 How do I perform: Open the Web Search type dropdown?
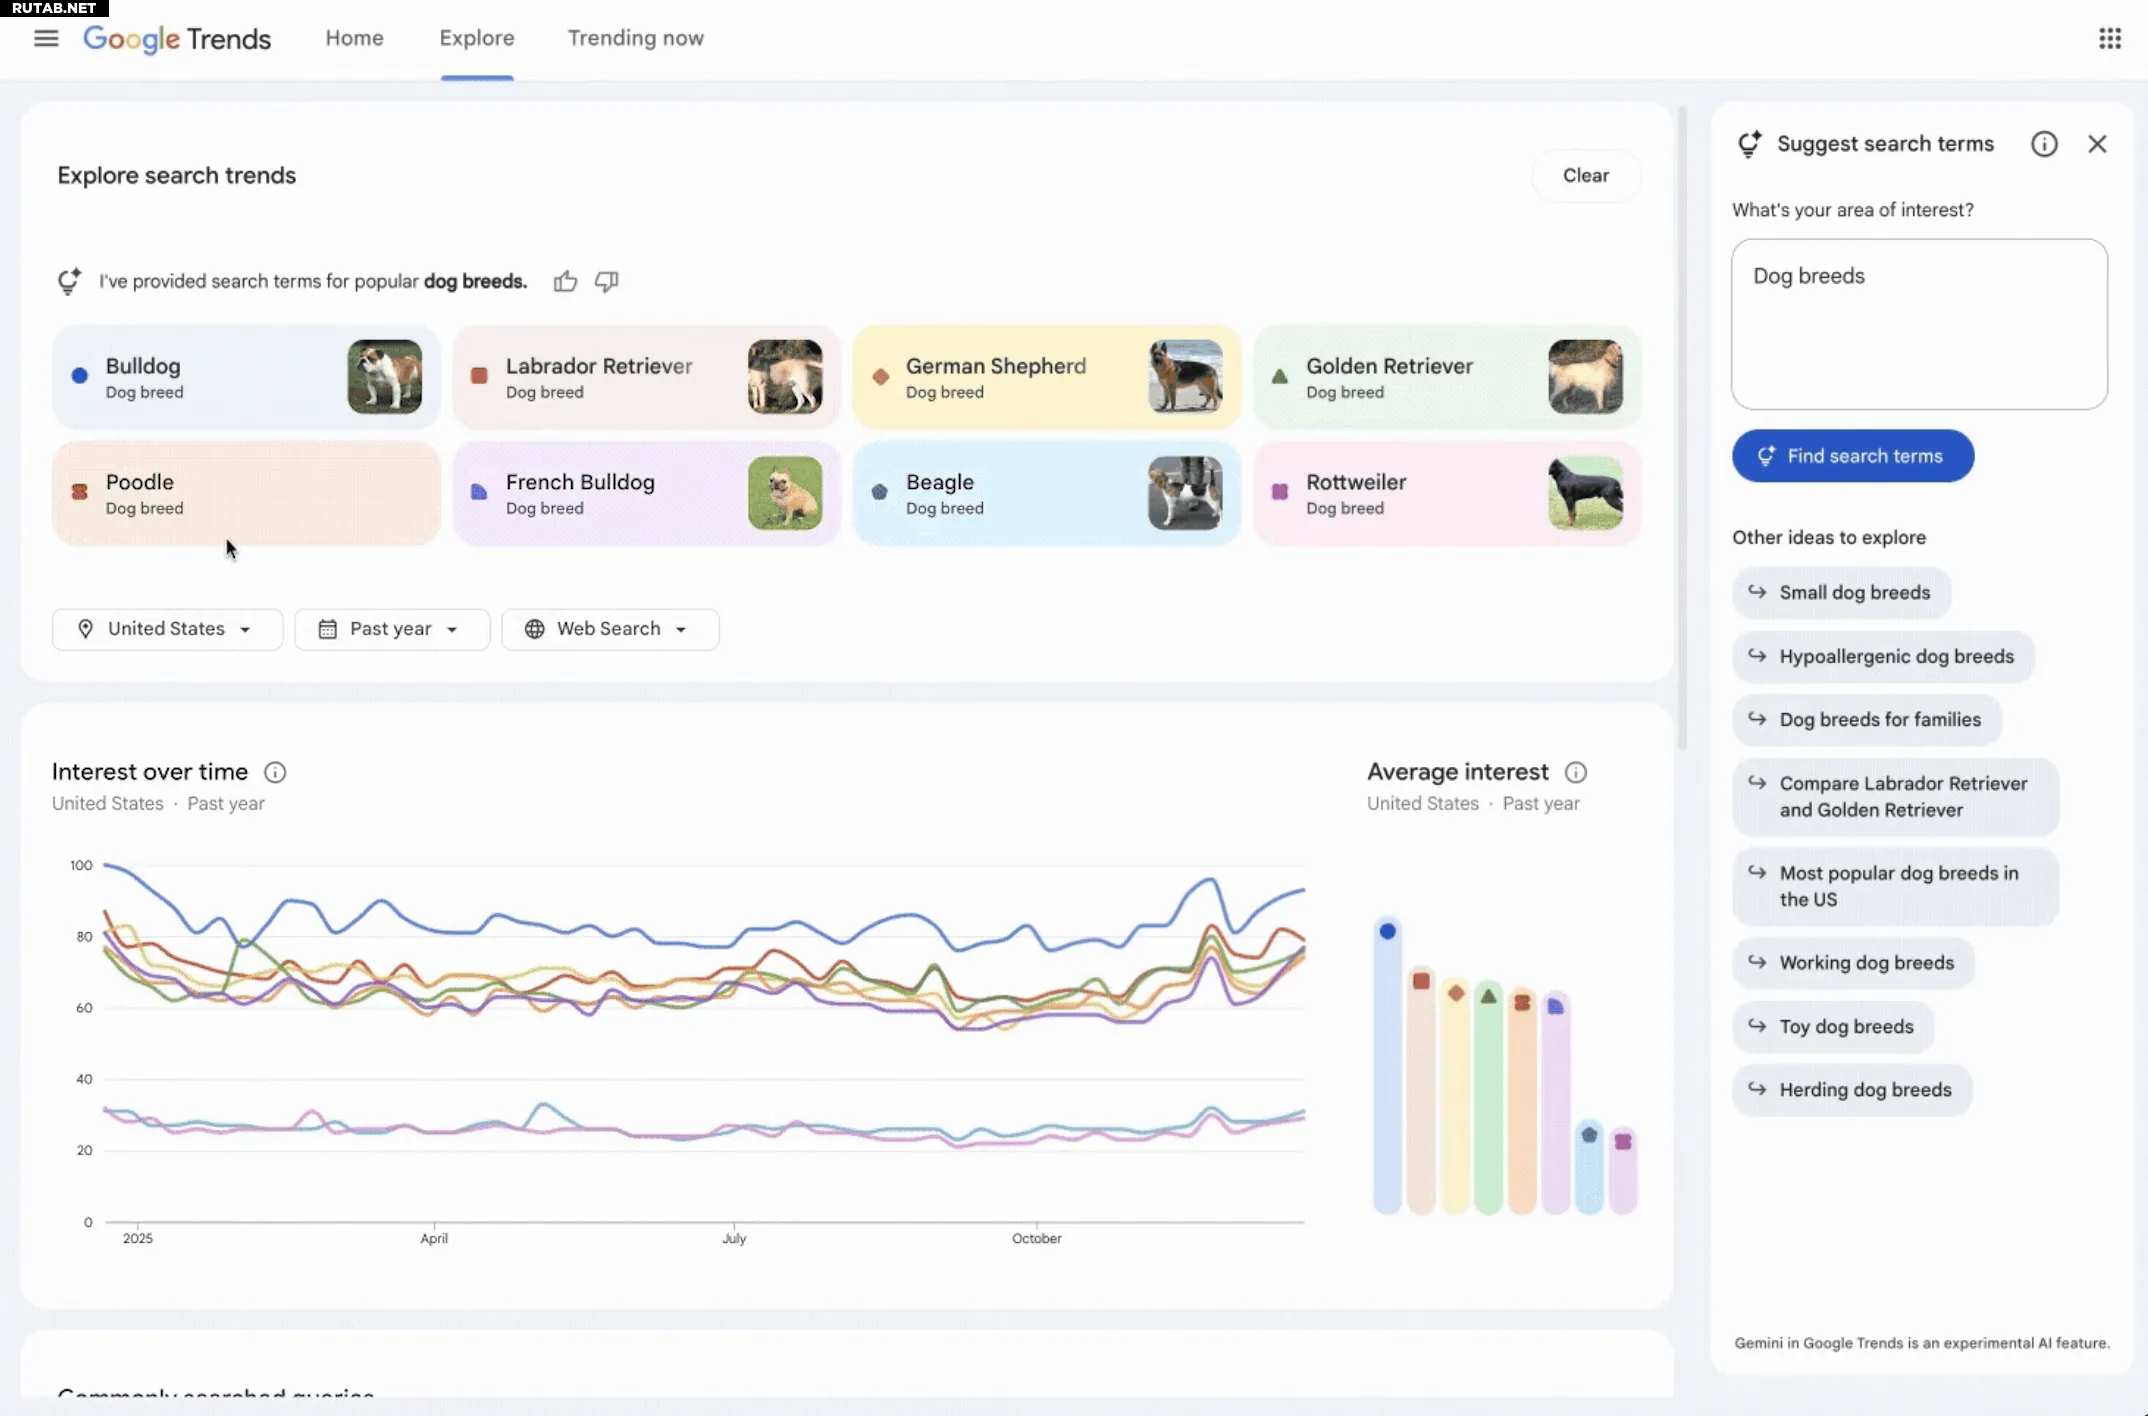(x=609, y=629)
